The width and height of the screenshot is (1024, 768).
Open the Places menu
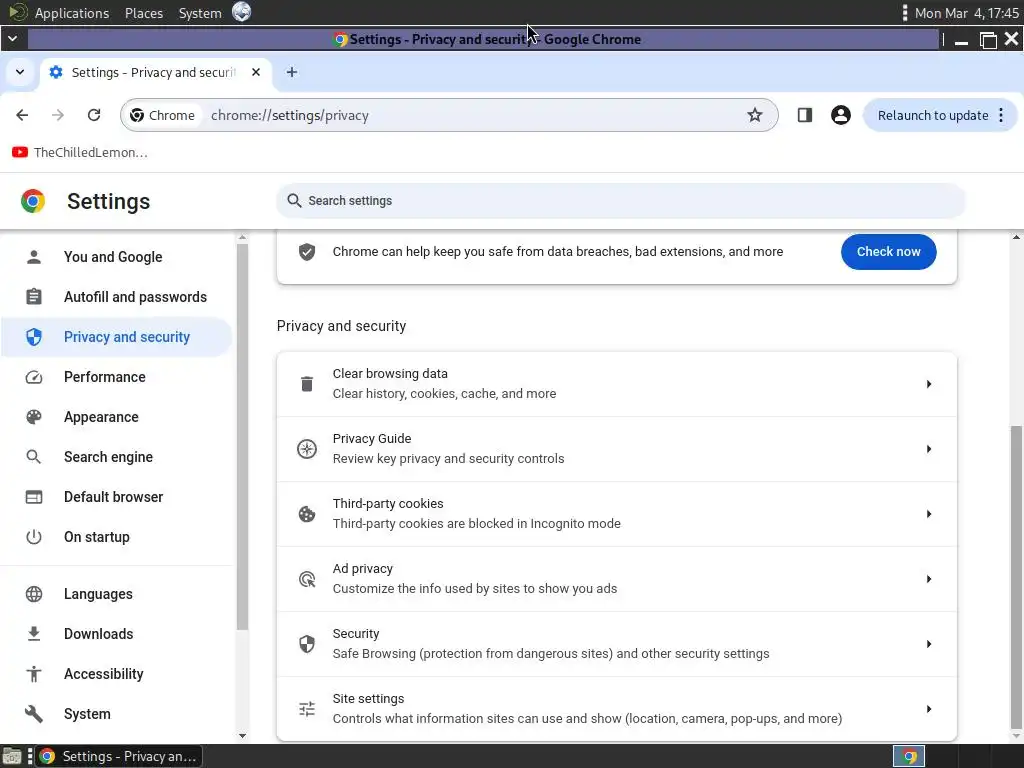144,12
